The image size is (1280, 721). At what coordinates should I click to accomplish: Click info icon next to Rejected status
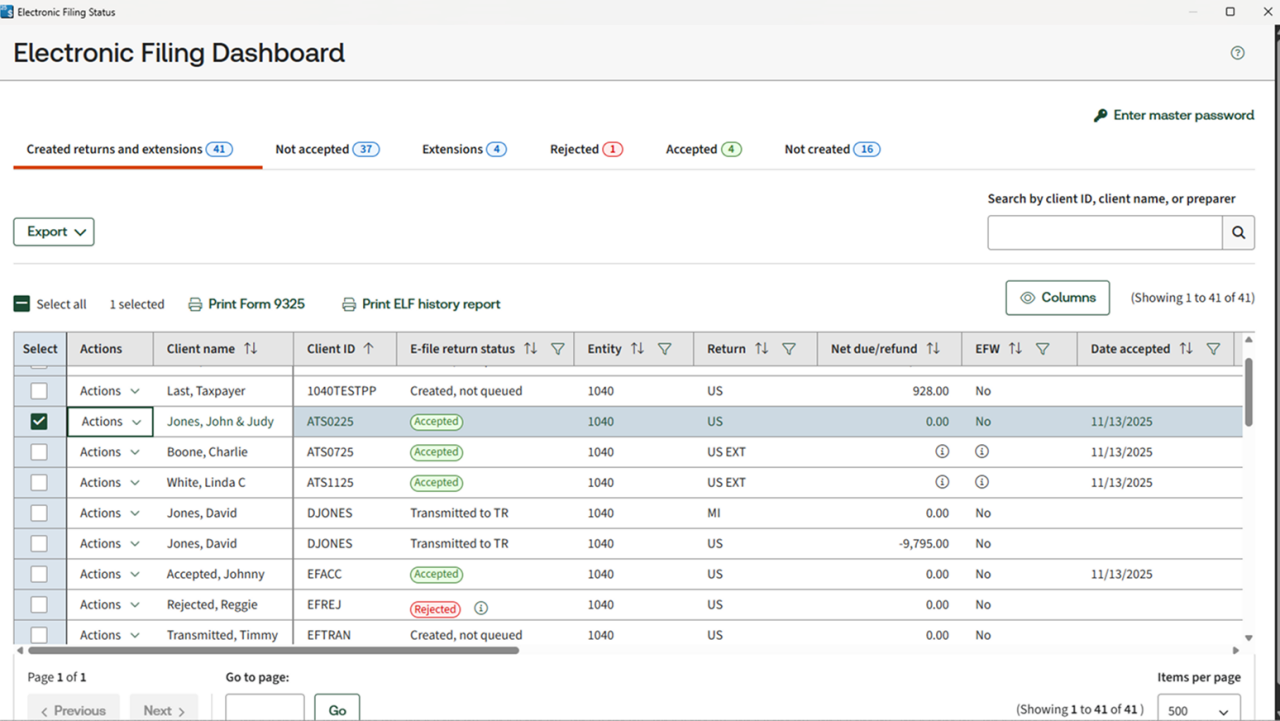tap(481, 608)
